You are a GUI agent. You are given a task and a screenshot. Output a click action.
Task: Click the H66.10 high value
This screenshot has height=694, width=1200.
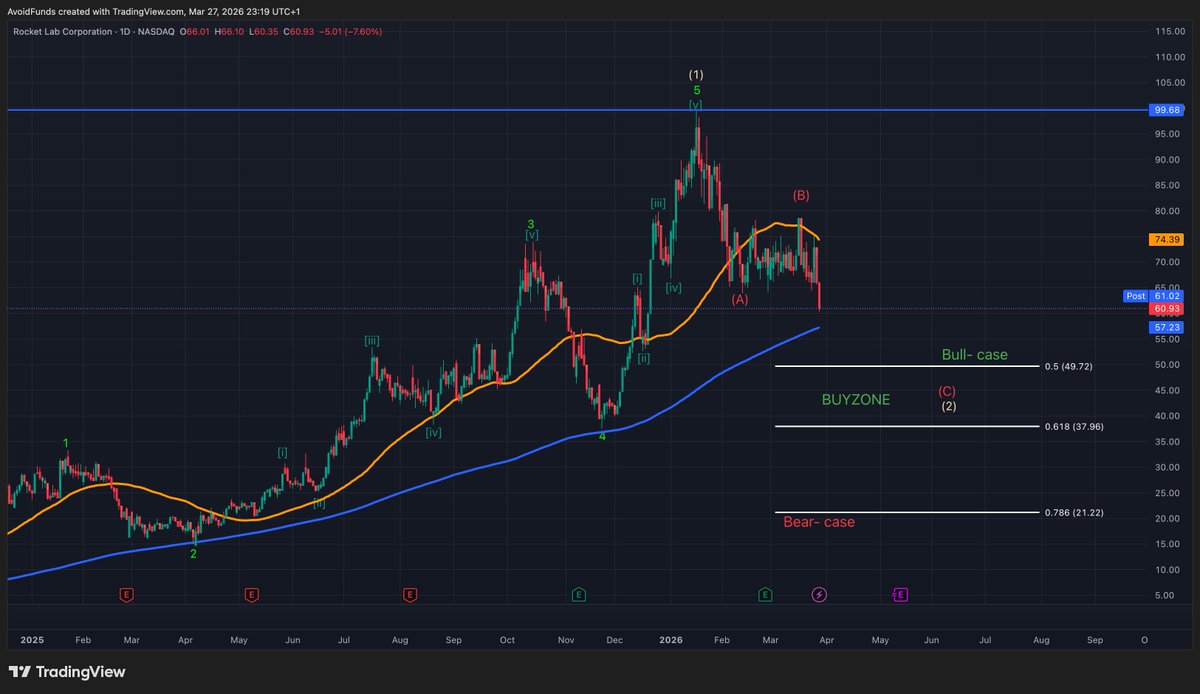point(227,32)
